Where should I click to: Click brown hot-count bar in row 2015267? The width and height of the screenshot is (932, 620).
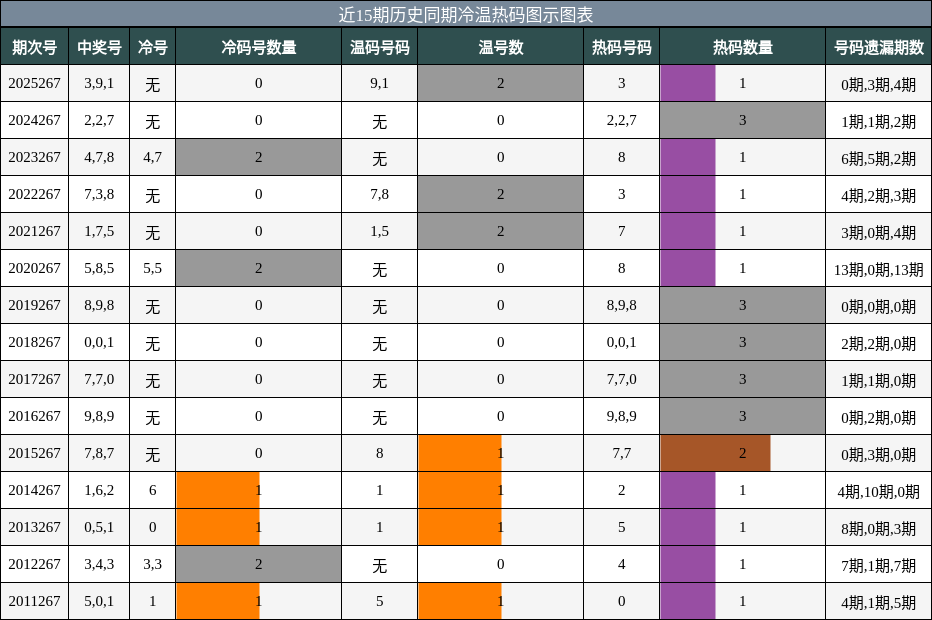click(x=715, y=453)
